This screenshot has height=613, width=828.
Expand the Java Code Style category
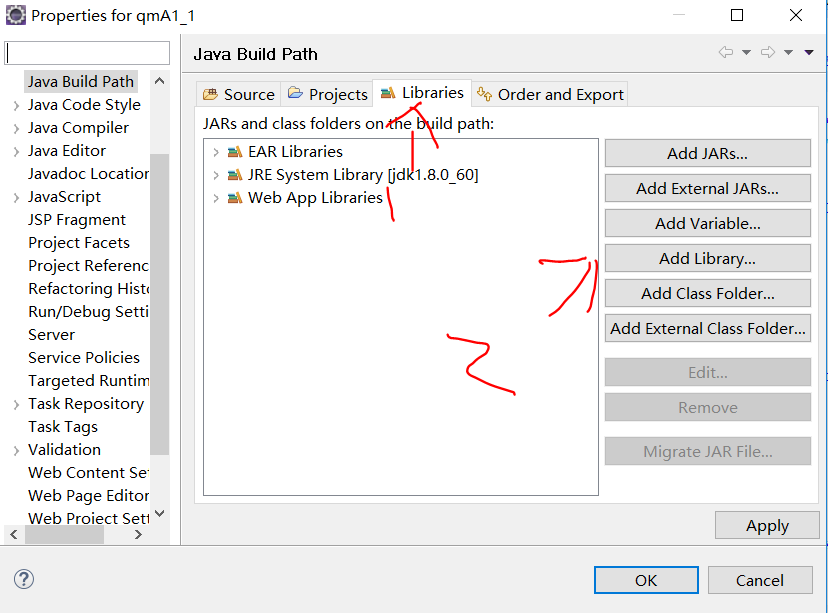point(16,105)
